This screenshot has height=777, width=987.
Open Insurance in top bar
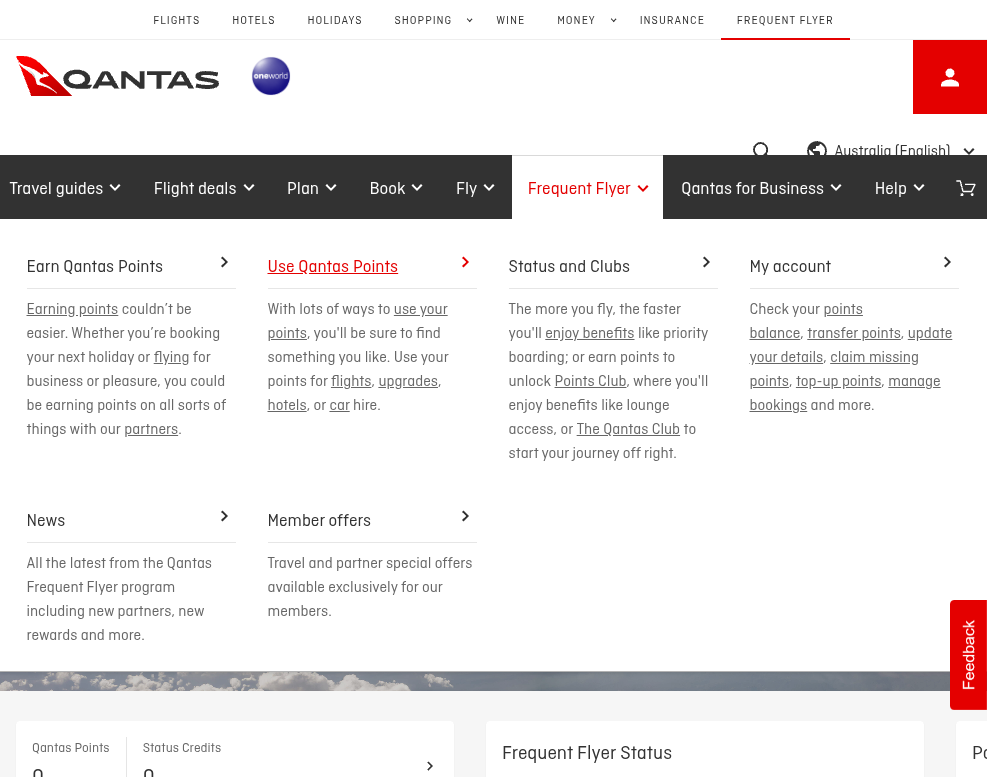point(672,20)
